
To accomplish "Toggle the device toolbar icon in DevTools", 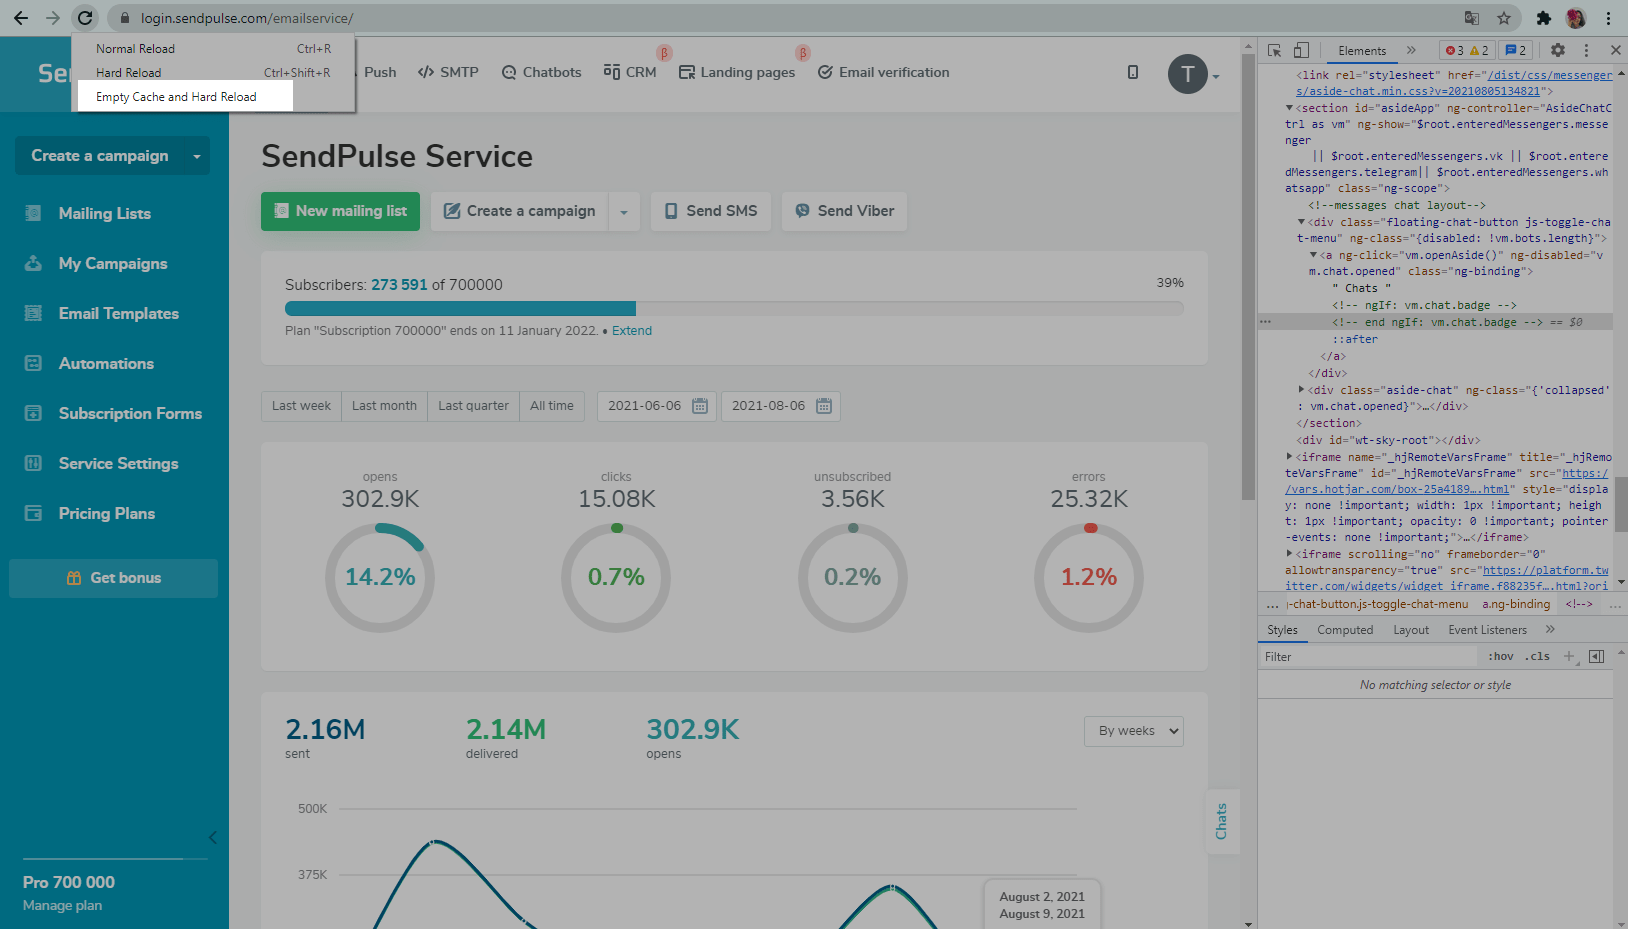I will click(1301, 50).
